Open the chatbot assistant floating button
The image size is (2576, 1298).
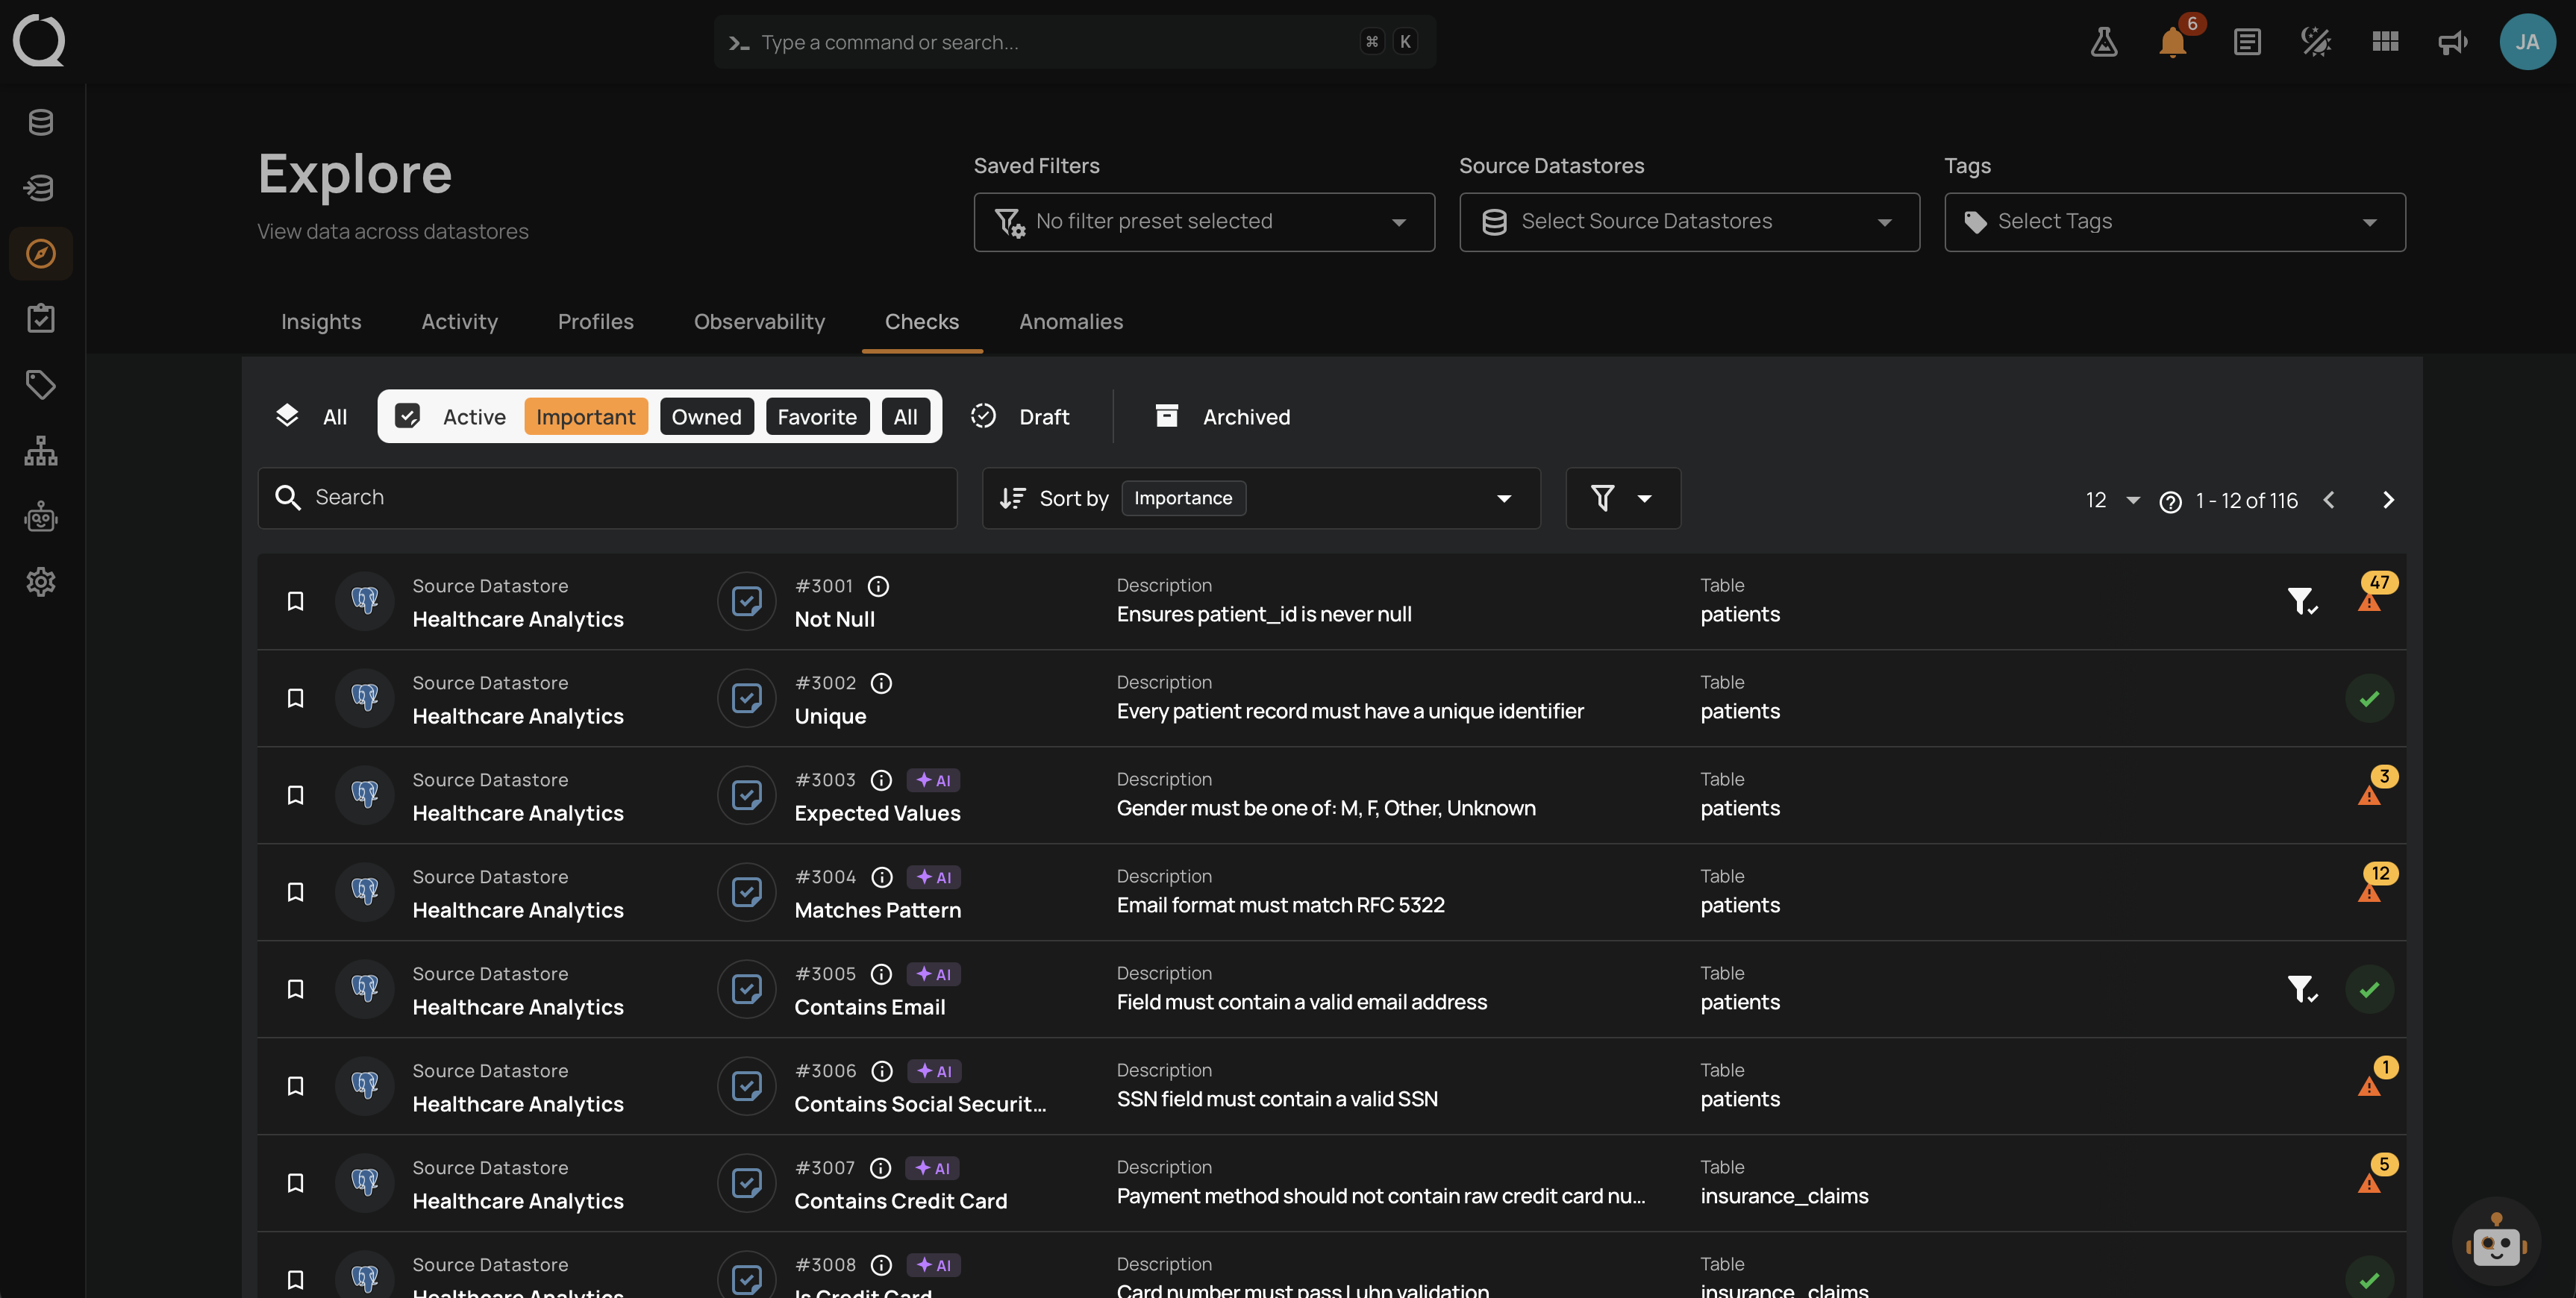point(2496,1242)
